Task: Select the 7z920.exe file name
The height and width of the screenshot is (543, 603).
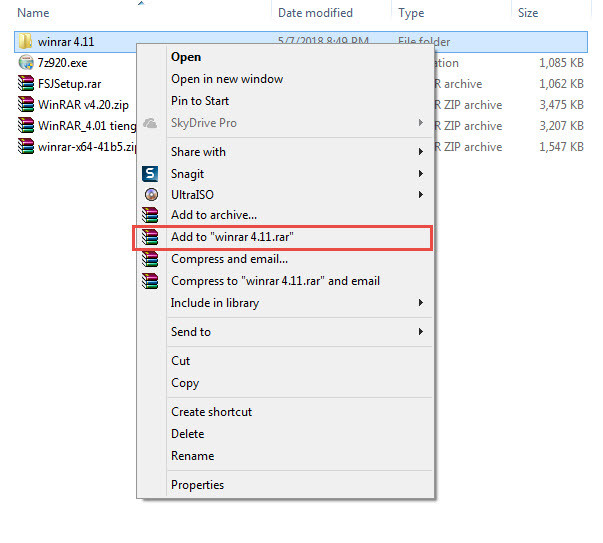Action: tap(62, 63)
